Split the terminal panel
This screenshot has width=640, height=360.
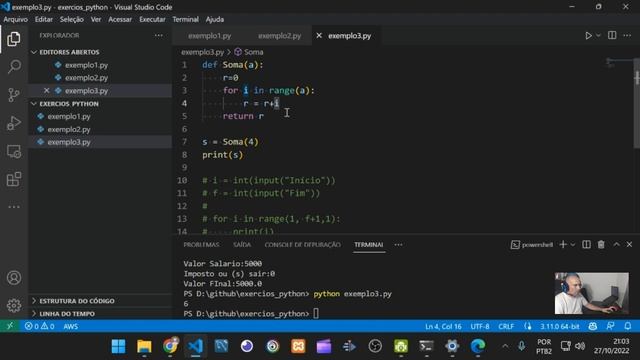click(x=586, y=244)
